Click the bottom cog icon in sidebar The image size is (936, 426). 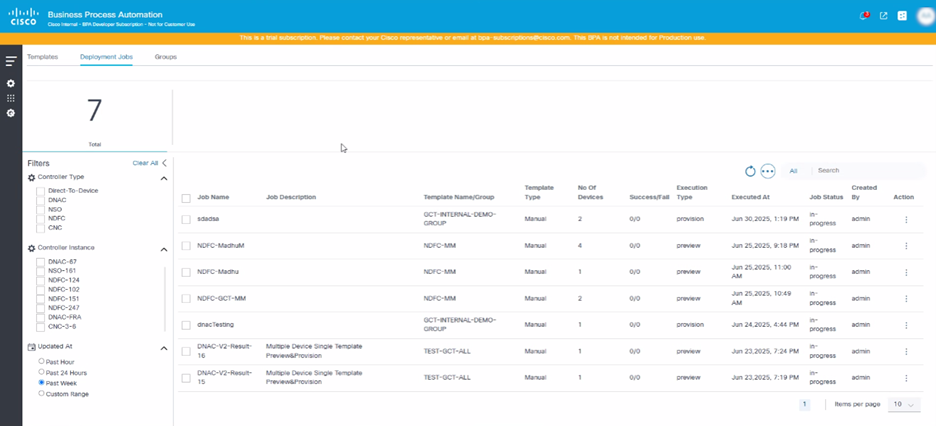point(11,113)
